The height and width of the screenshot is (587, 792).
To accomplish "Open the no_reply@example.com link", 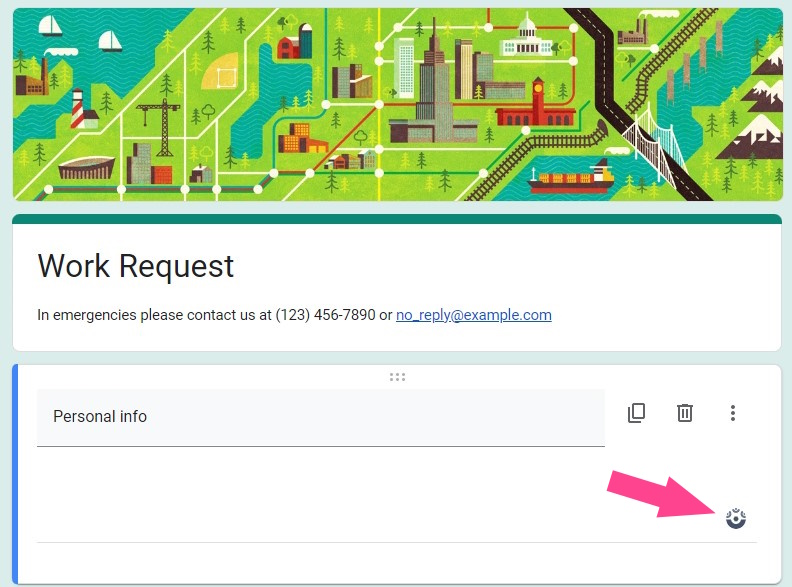I will pyautogui.click(x=473, y=315).
